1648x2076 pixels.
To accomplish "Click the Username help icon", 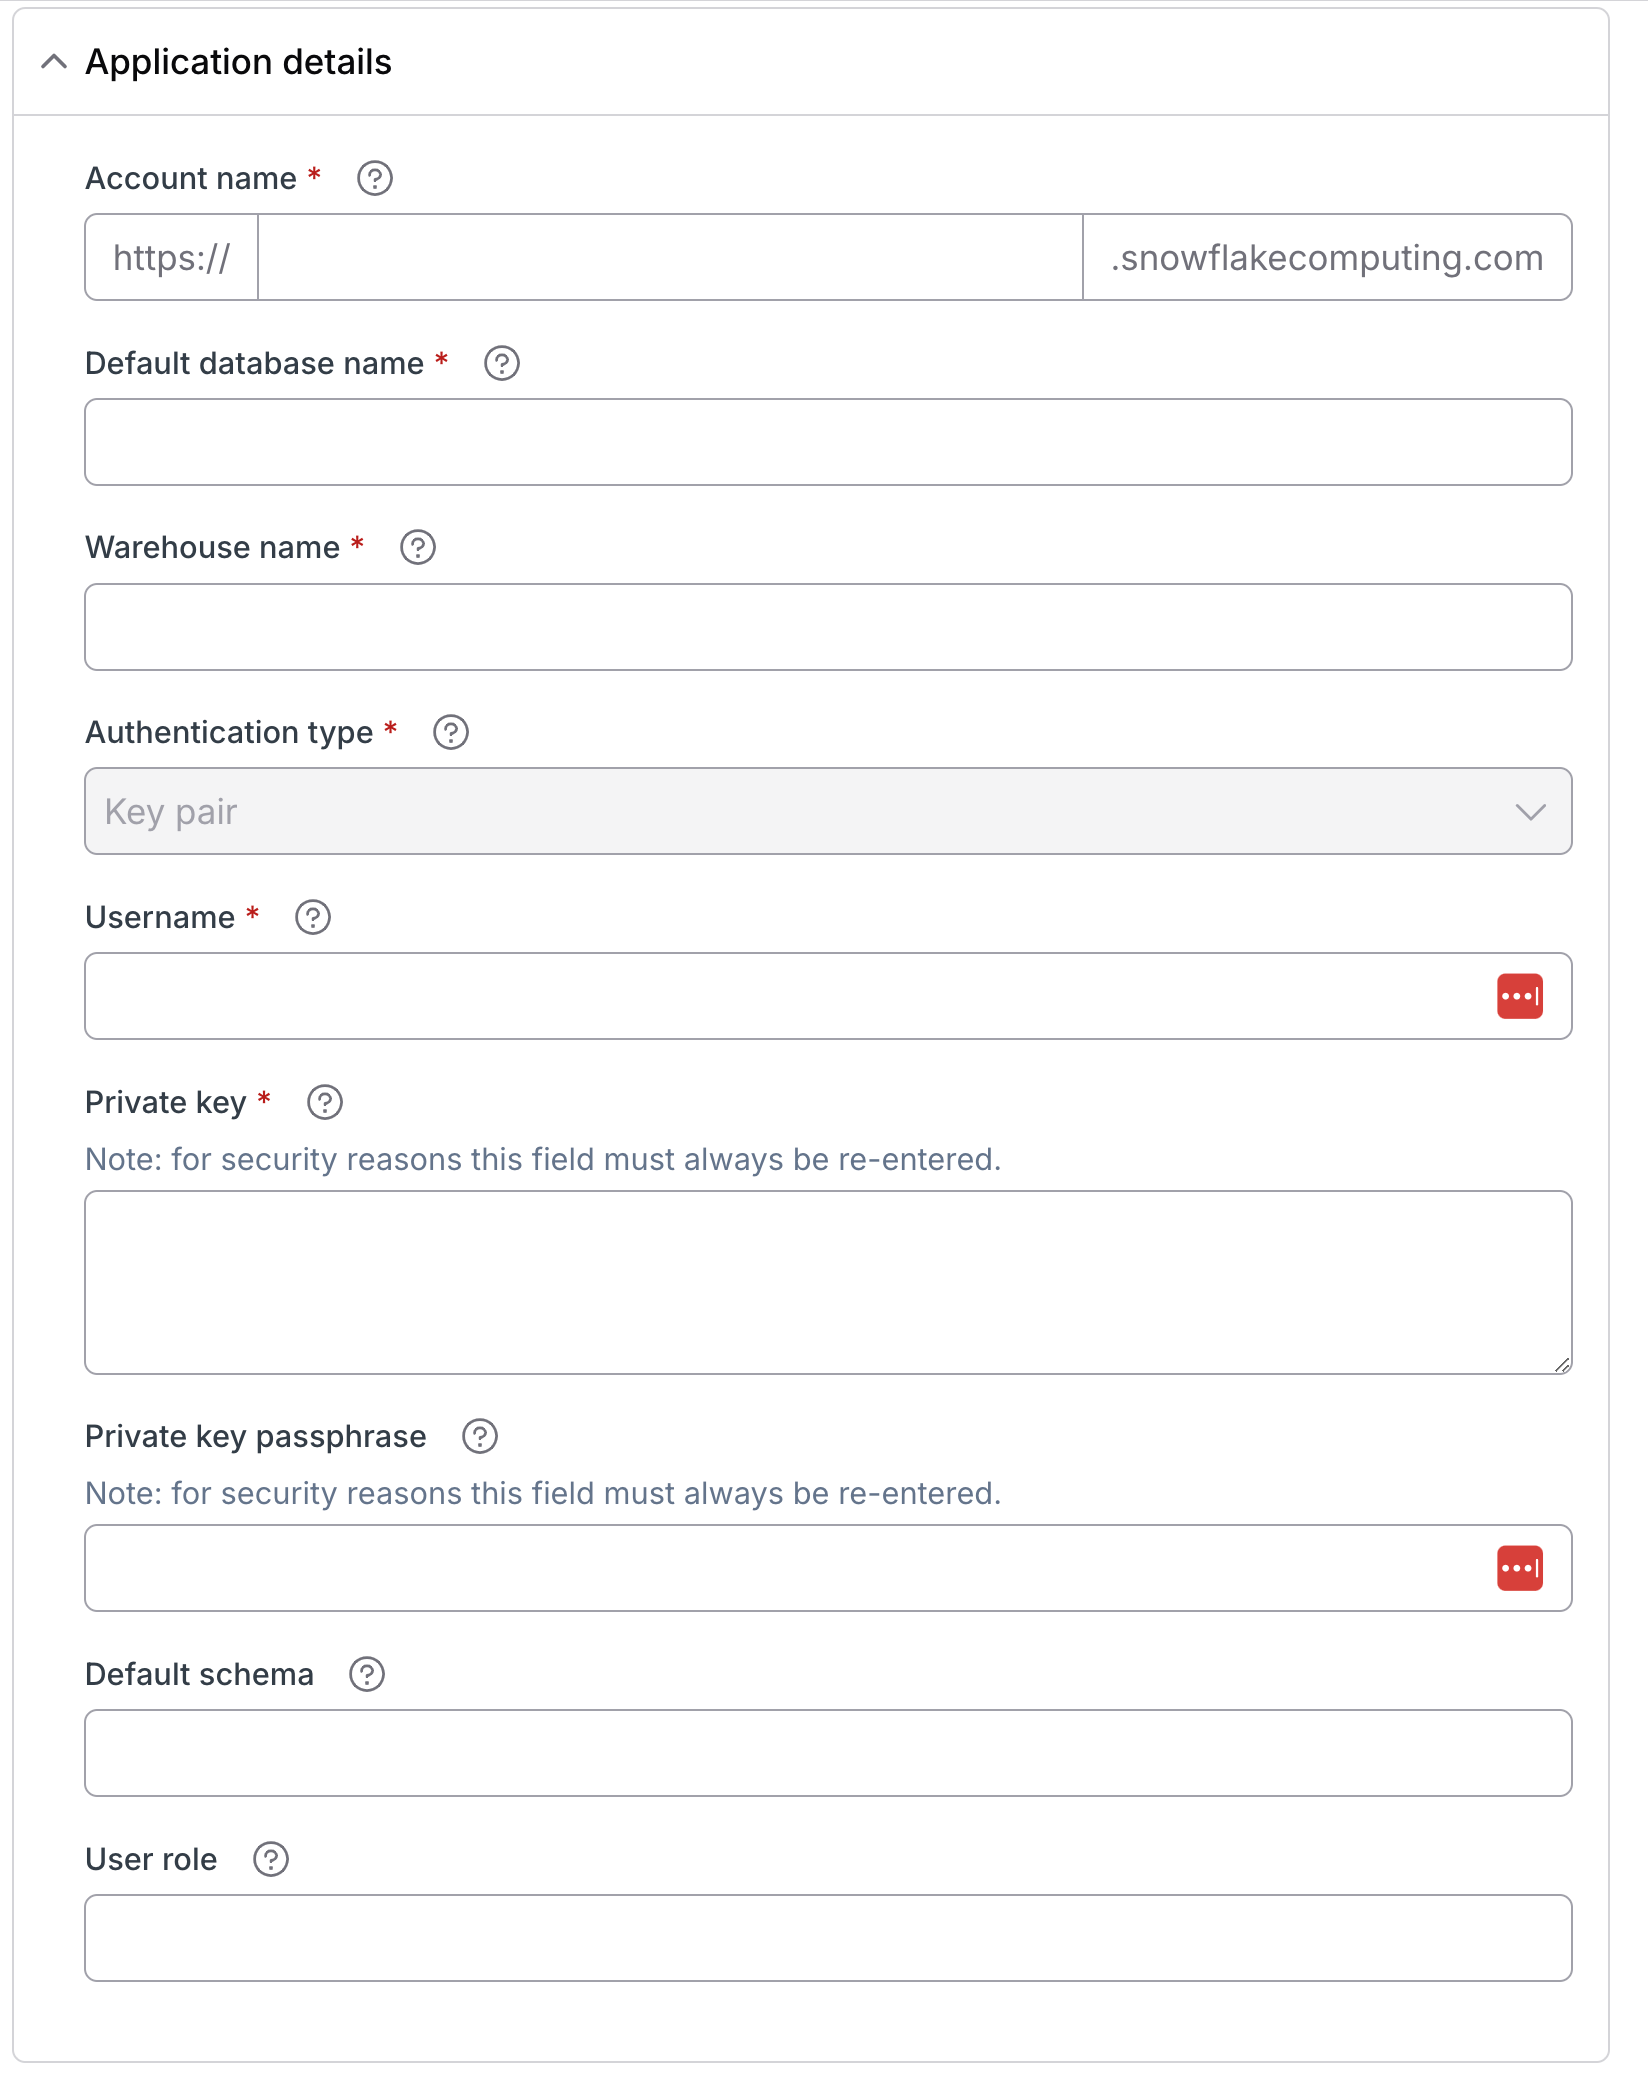I will tap(313, 918).
